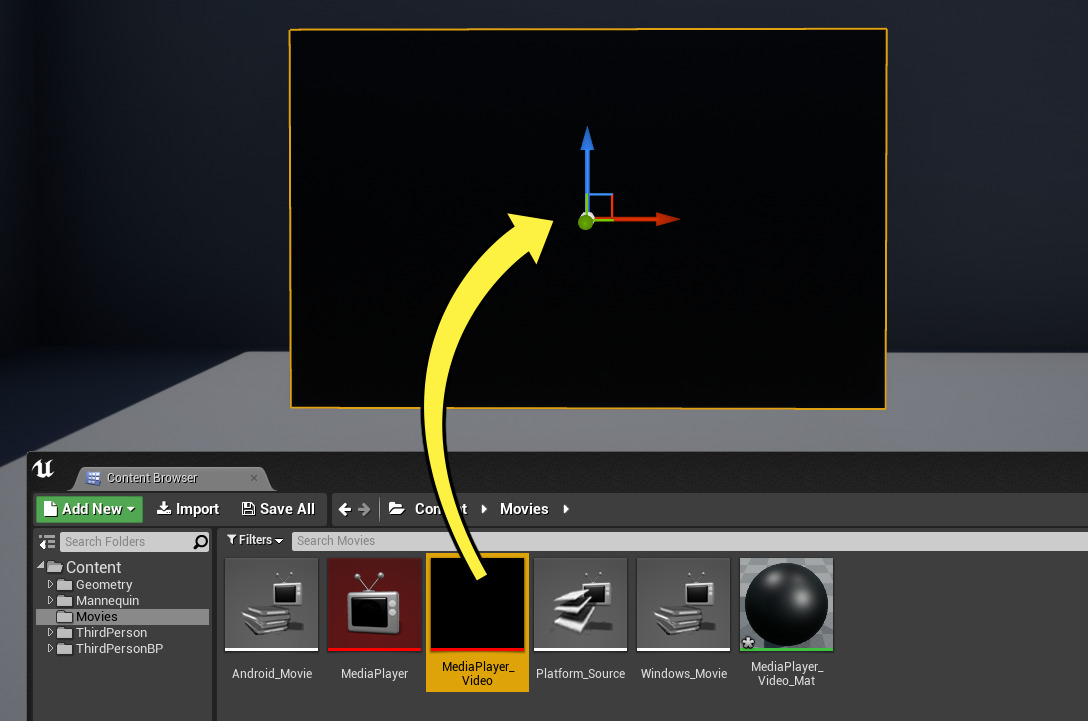The width and height of the screenshot is (1088, 721).
Task: Click the MediaPlayer_Video_Mat label
Action: click(787, 674)
